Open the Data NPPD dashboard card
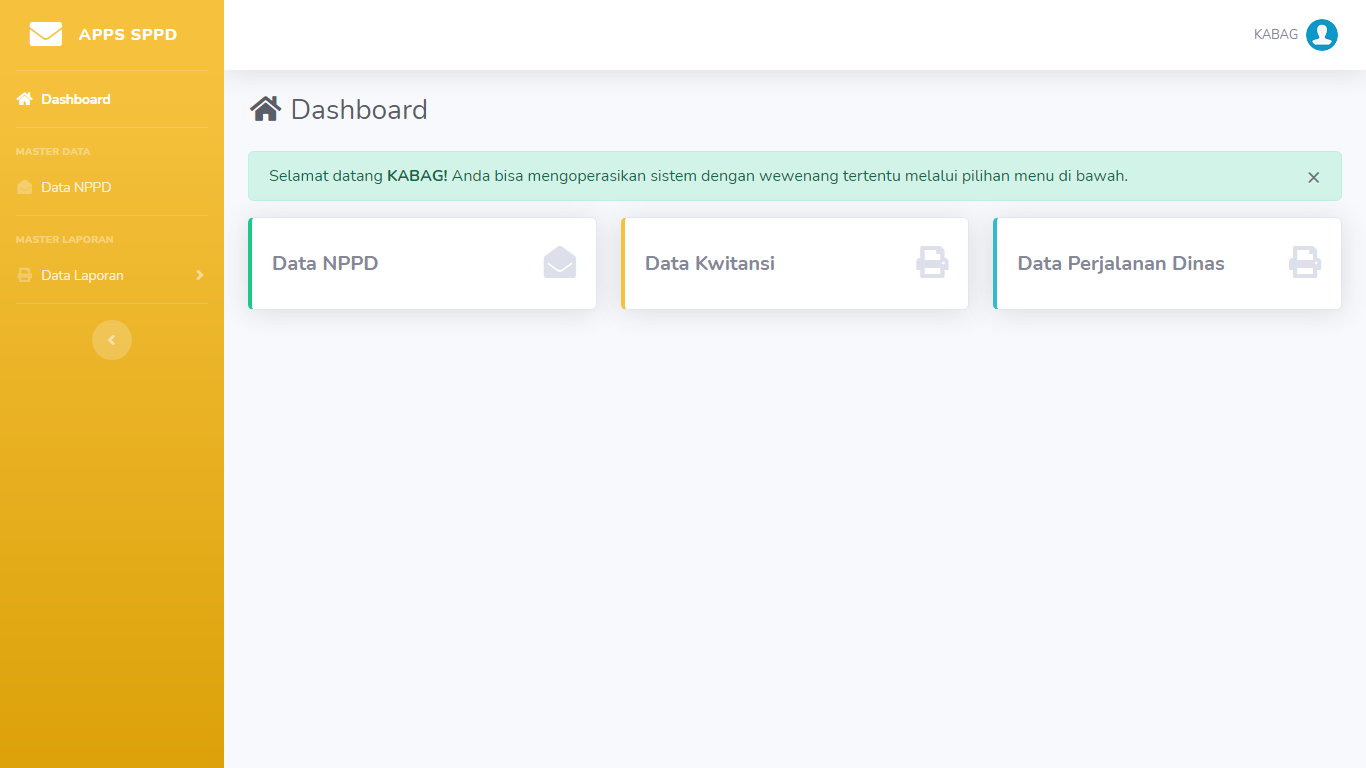This screenshot has height=768, width=1366. point(422,263)
